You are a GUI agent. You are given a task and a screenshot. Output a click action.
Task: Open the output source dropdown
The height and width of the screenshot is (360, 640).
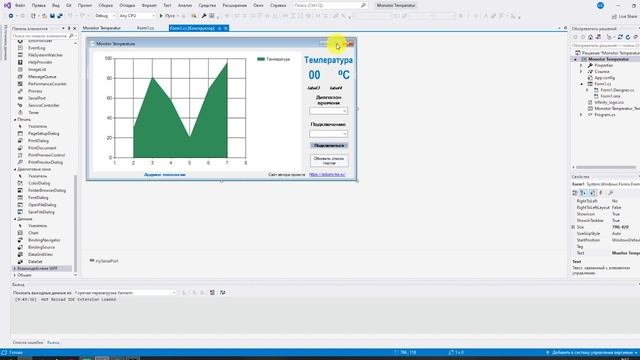pyautogui.click(x=125, y=293)
